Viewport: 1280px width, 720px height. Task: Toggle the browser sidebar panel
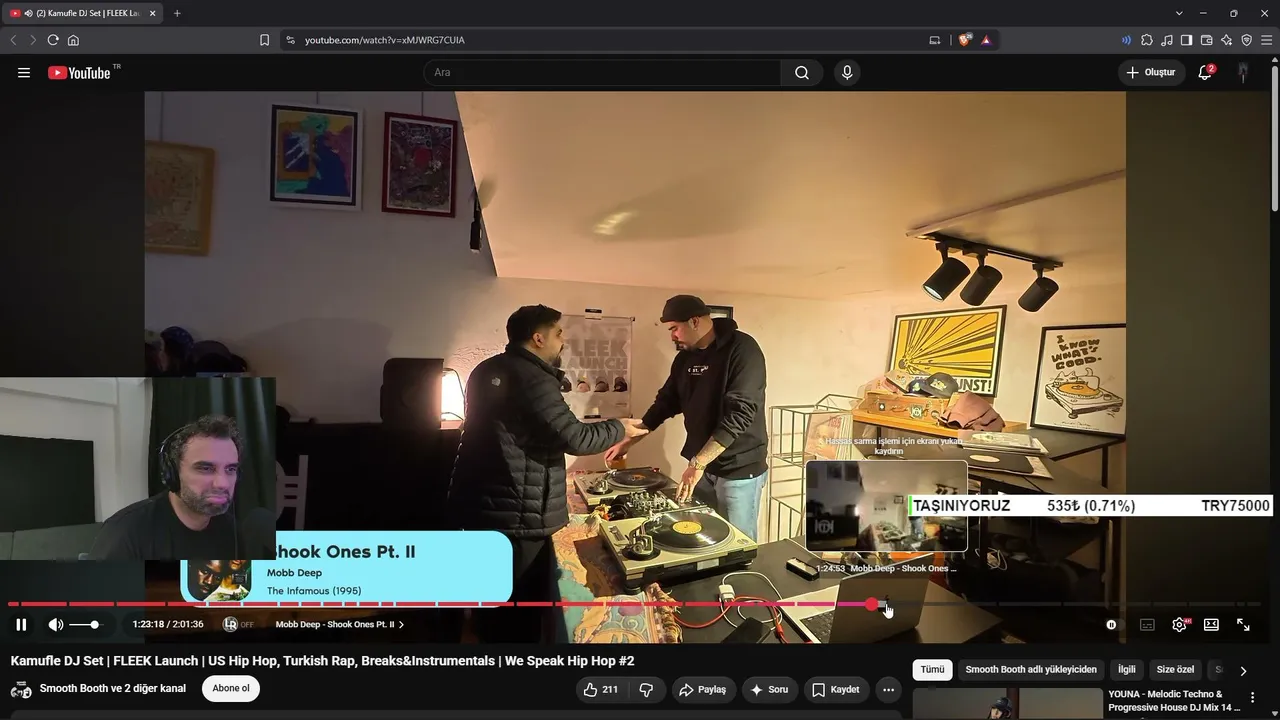click(x=1187, y=40)
